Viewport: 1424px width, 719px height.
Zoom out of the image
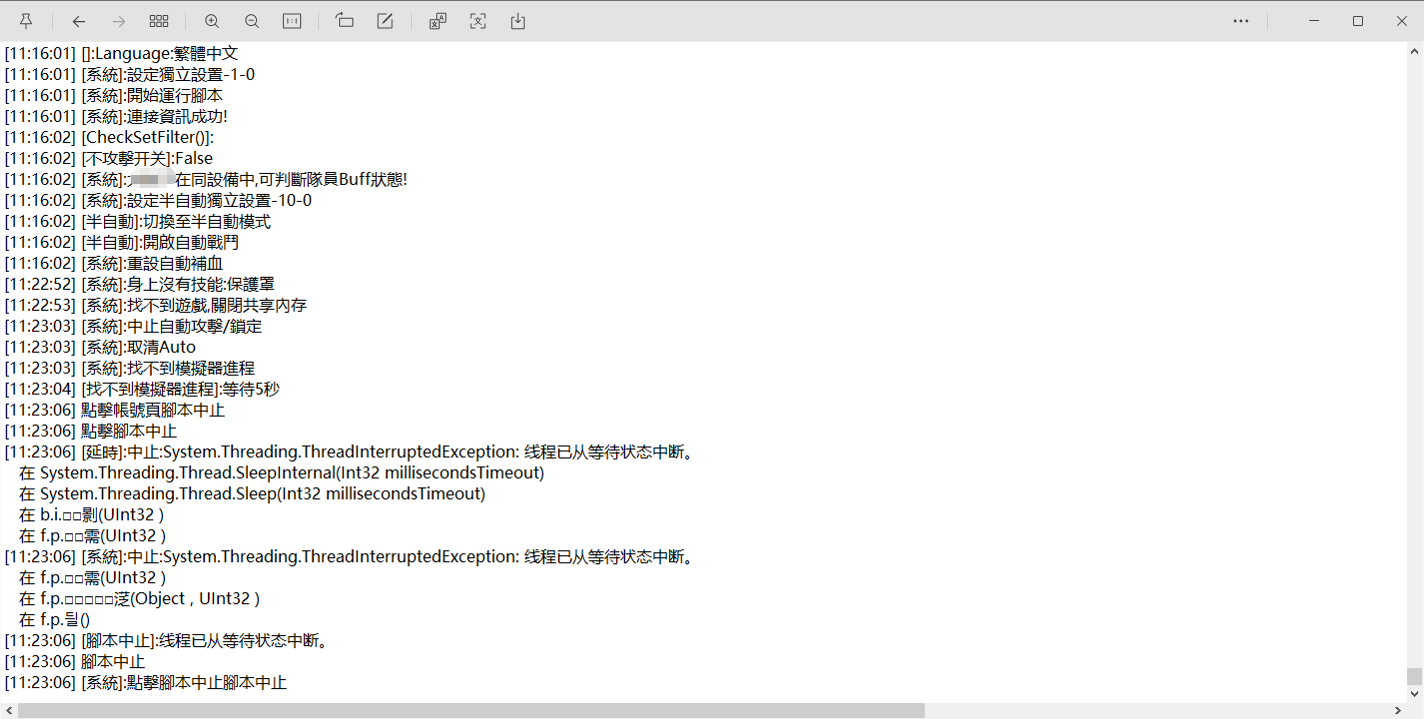pyautogui.click(x=252, y=21)
